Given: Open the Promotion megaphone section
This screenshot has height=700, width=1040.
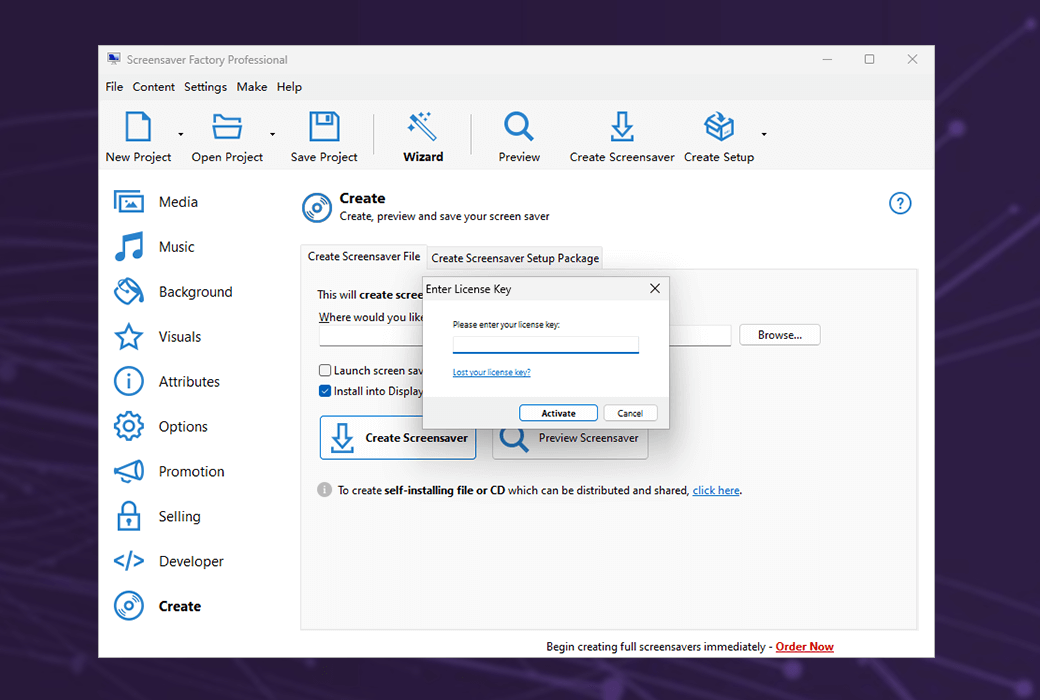Looking at the screenshot, I should tap(170, 472).
